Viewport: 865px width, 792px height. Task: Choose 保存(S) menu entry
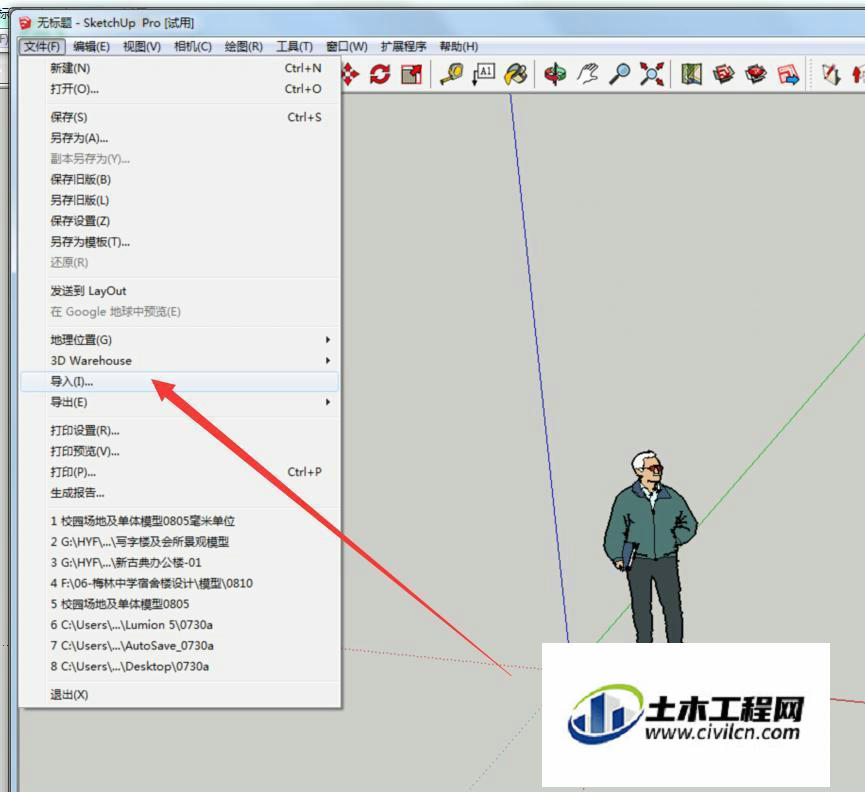tap(179, 117)
